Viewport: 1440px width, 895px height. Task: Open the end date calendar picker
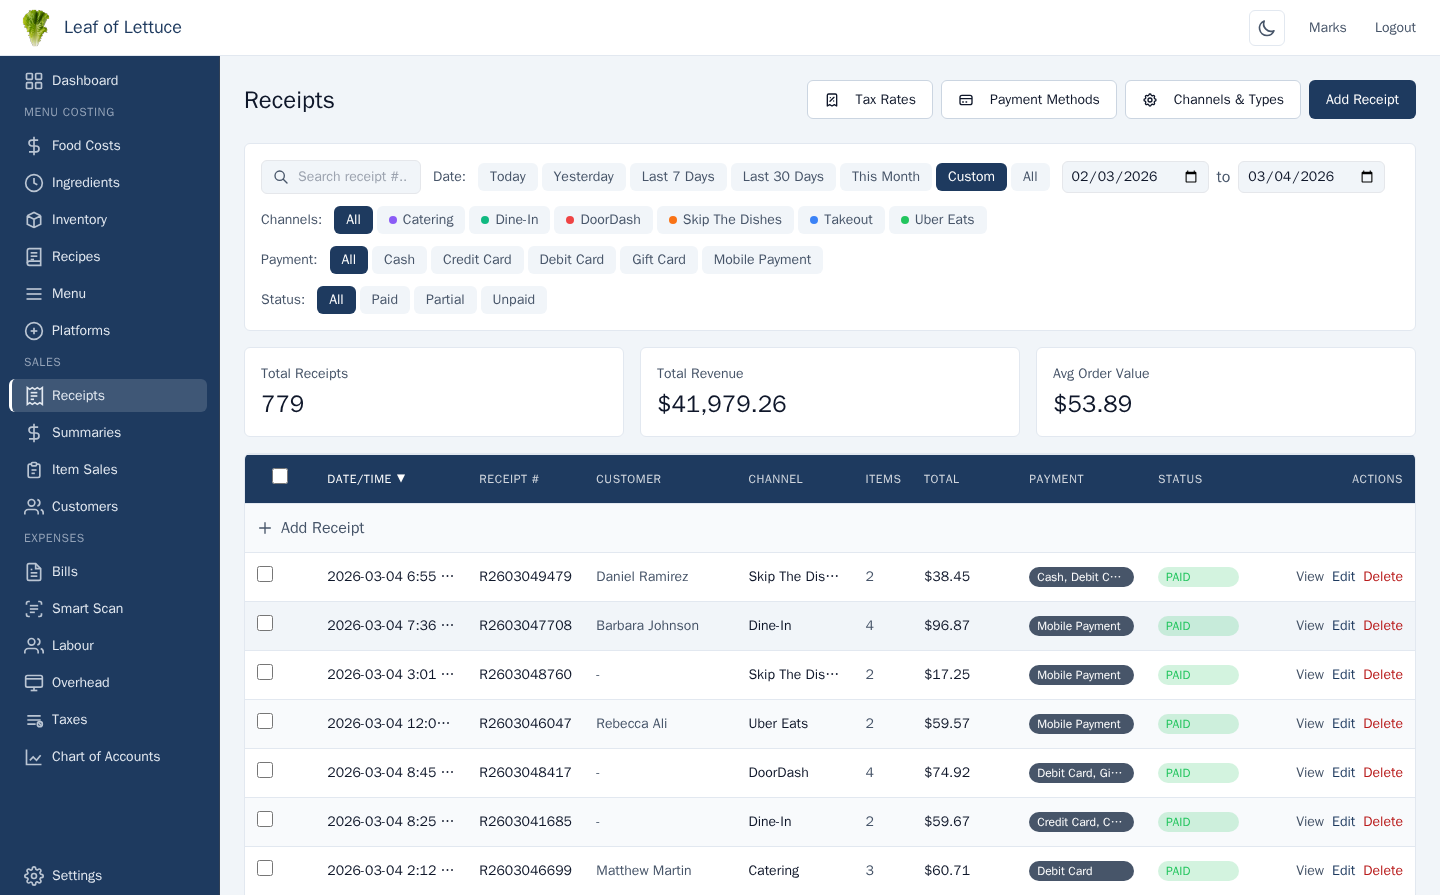(x=1366, y=177)
